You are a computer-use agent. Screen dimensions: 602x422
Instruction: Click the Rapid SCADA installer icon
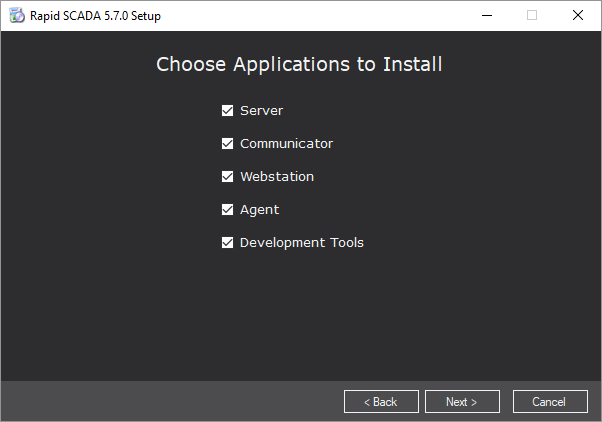(x=17, y=15)
